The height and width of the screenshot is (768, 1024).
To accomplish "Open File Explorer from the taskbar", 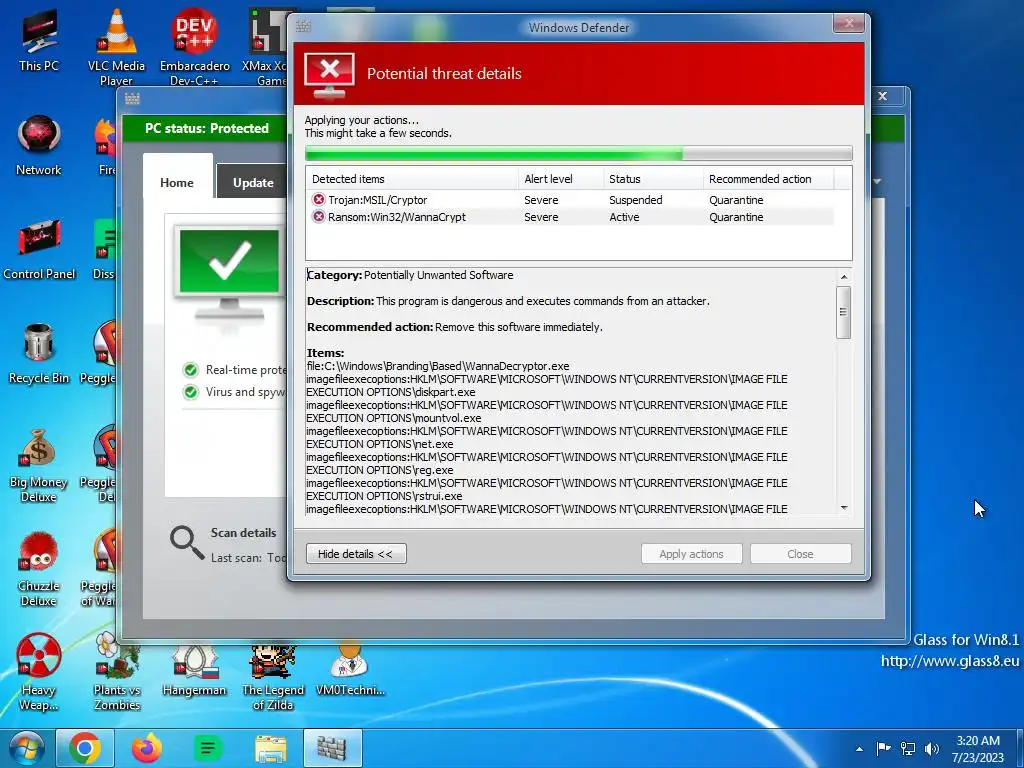I will [x=270, y=748].
